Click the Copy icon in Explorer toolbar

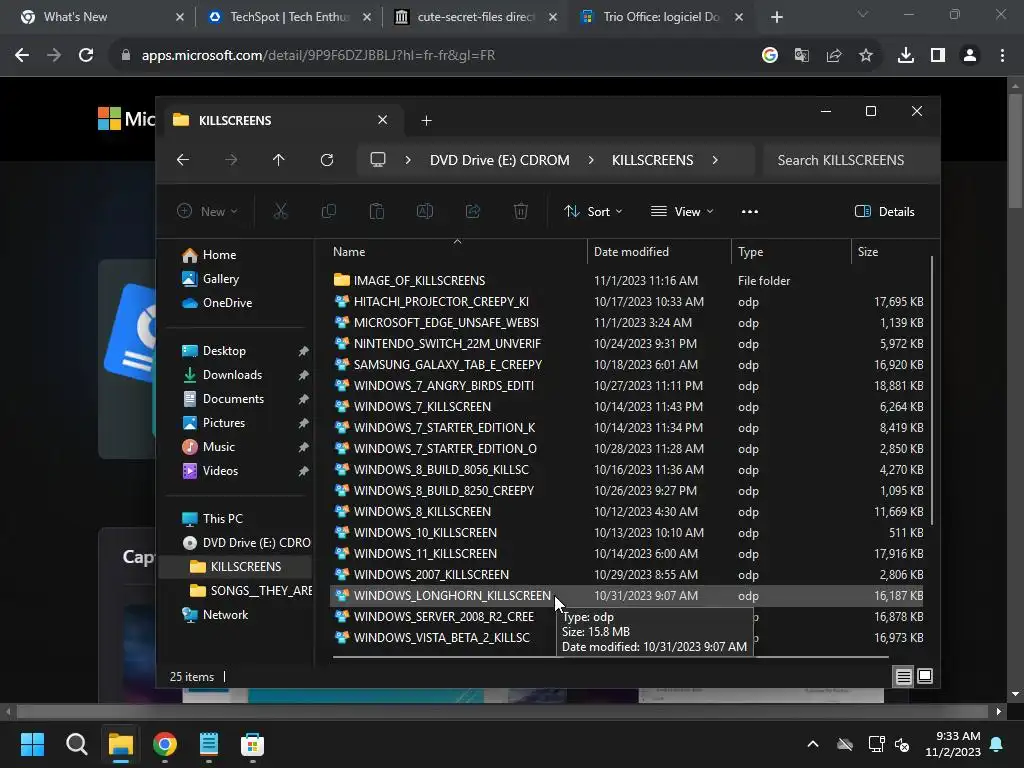(328, 211)
